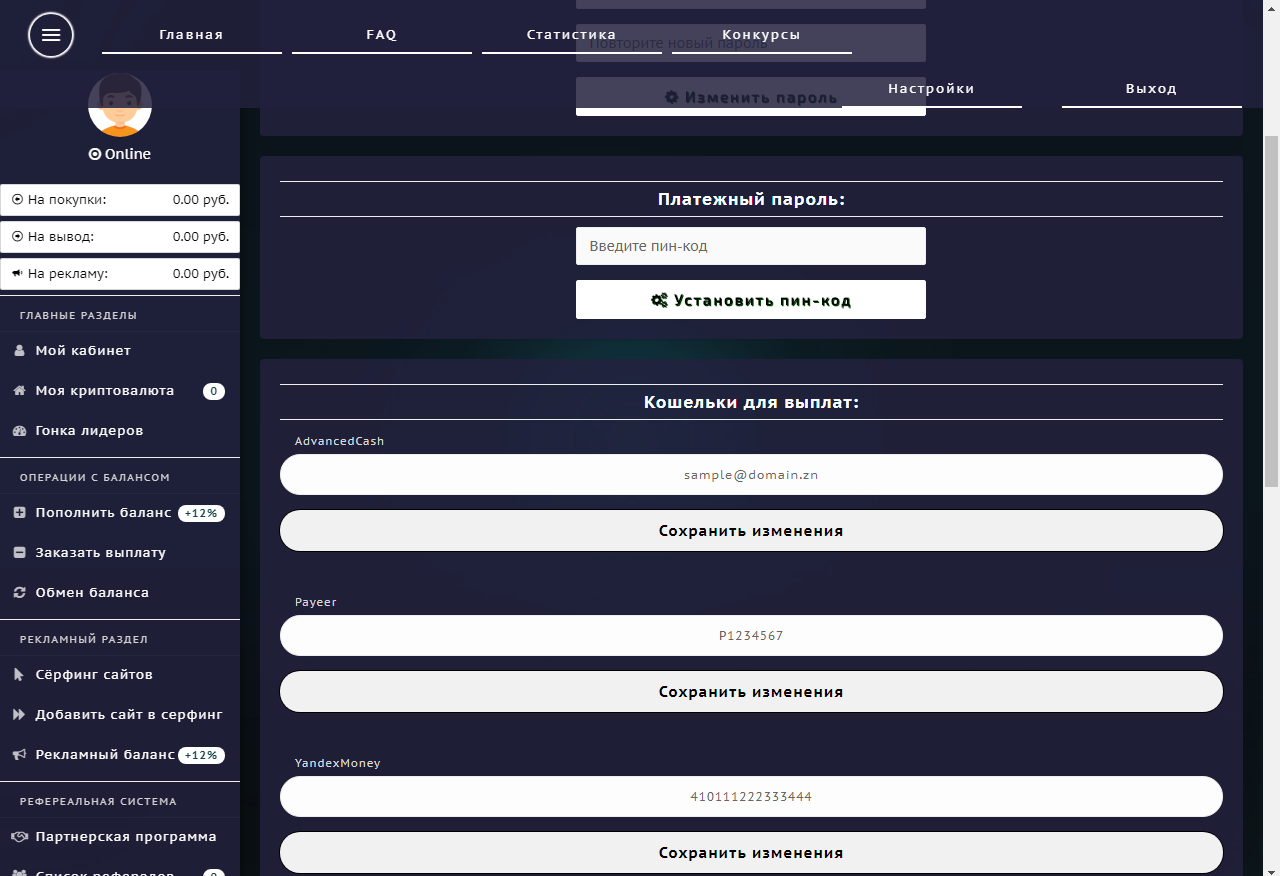Click handshake icon beside Партнерская программа
This screenshot has width=1280, height=876.
click(x=19, y=837)
